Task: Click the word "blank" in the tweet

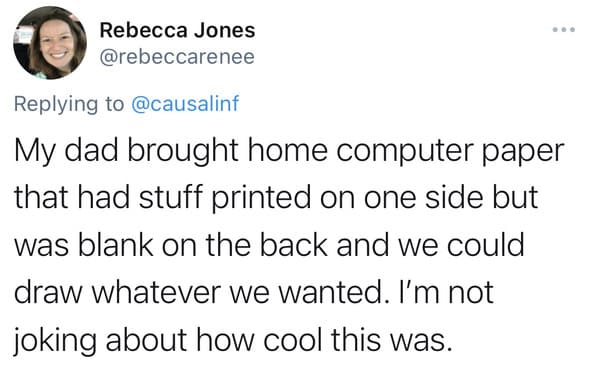Action: 116,245
